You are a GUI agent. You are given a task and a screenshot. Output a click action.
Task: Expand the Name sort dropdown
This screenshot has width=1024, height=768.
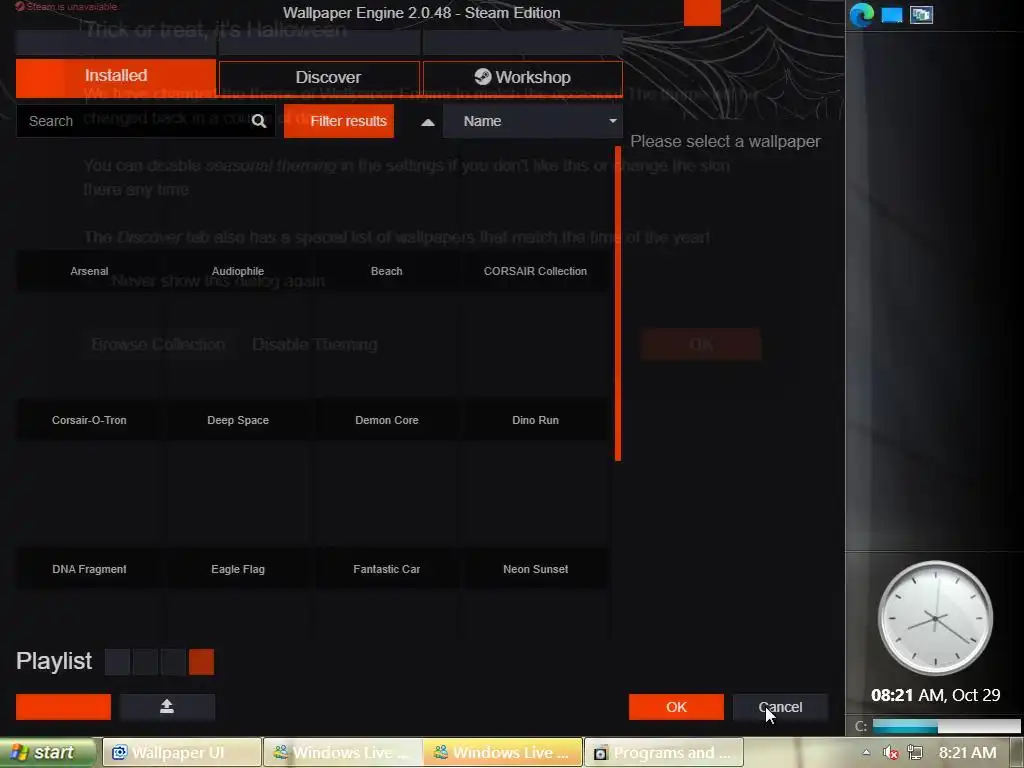pyautogui.click(x=533, y=121)
